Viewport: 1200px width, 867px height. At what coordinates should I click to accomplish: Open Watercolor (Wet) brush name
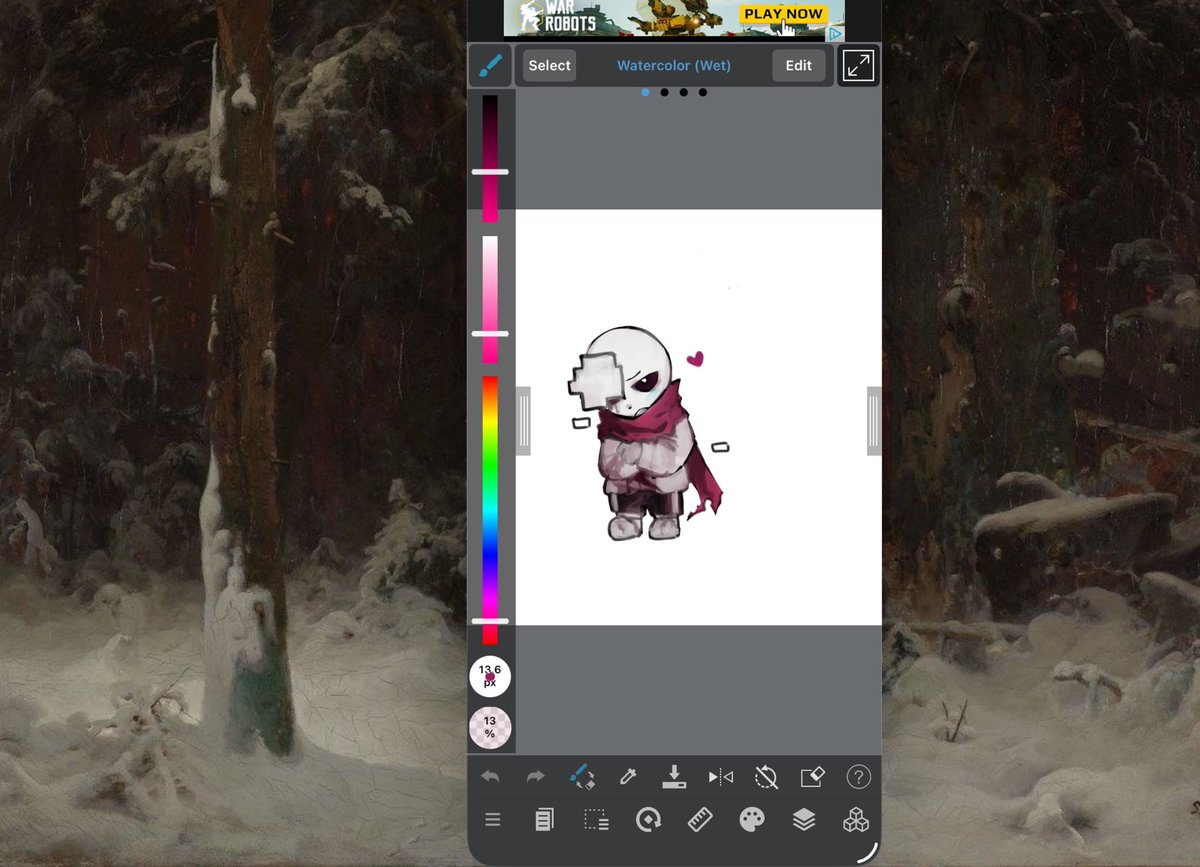[x=674, y=66]
